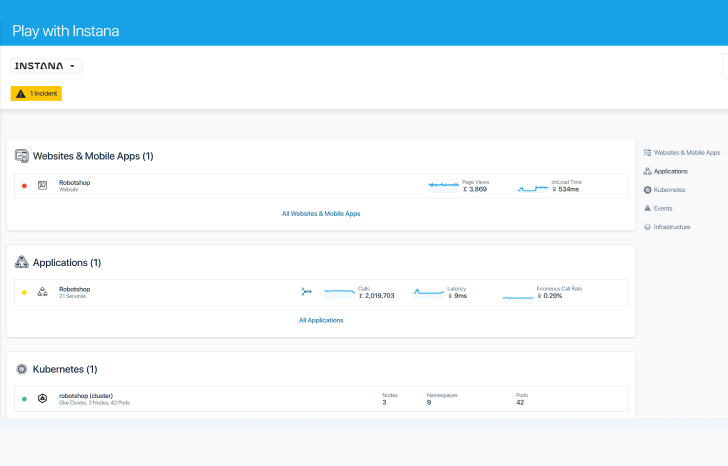Open the Robotshop Website entry
The height and width of the screenshot is (466, 728).
click(x=321, y=186)
